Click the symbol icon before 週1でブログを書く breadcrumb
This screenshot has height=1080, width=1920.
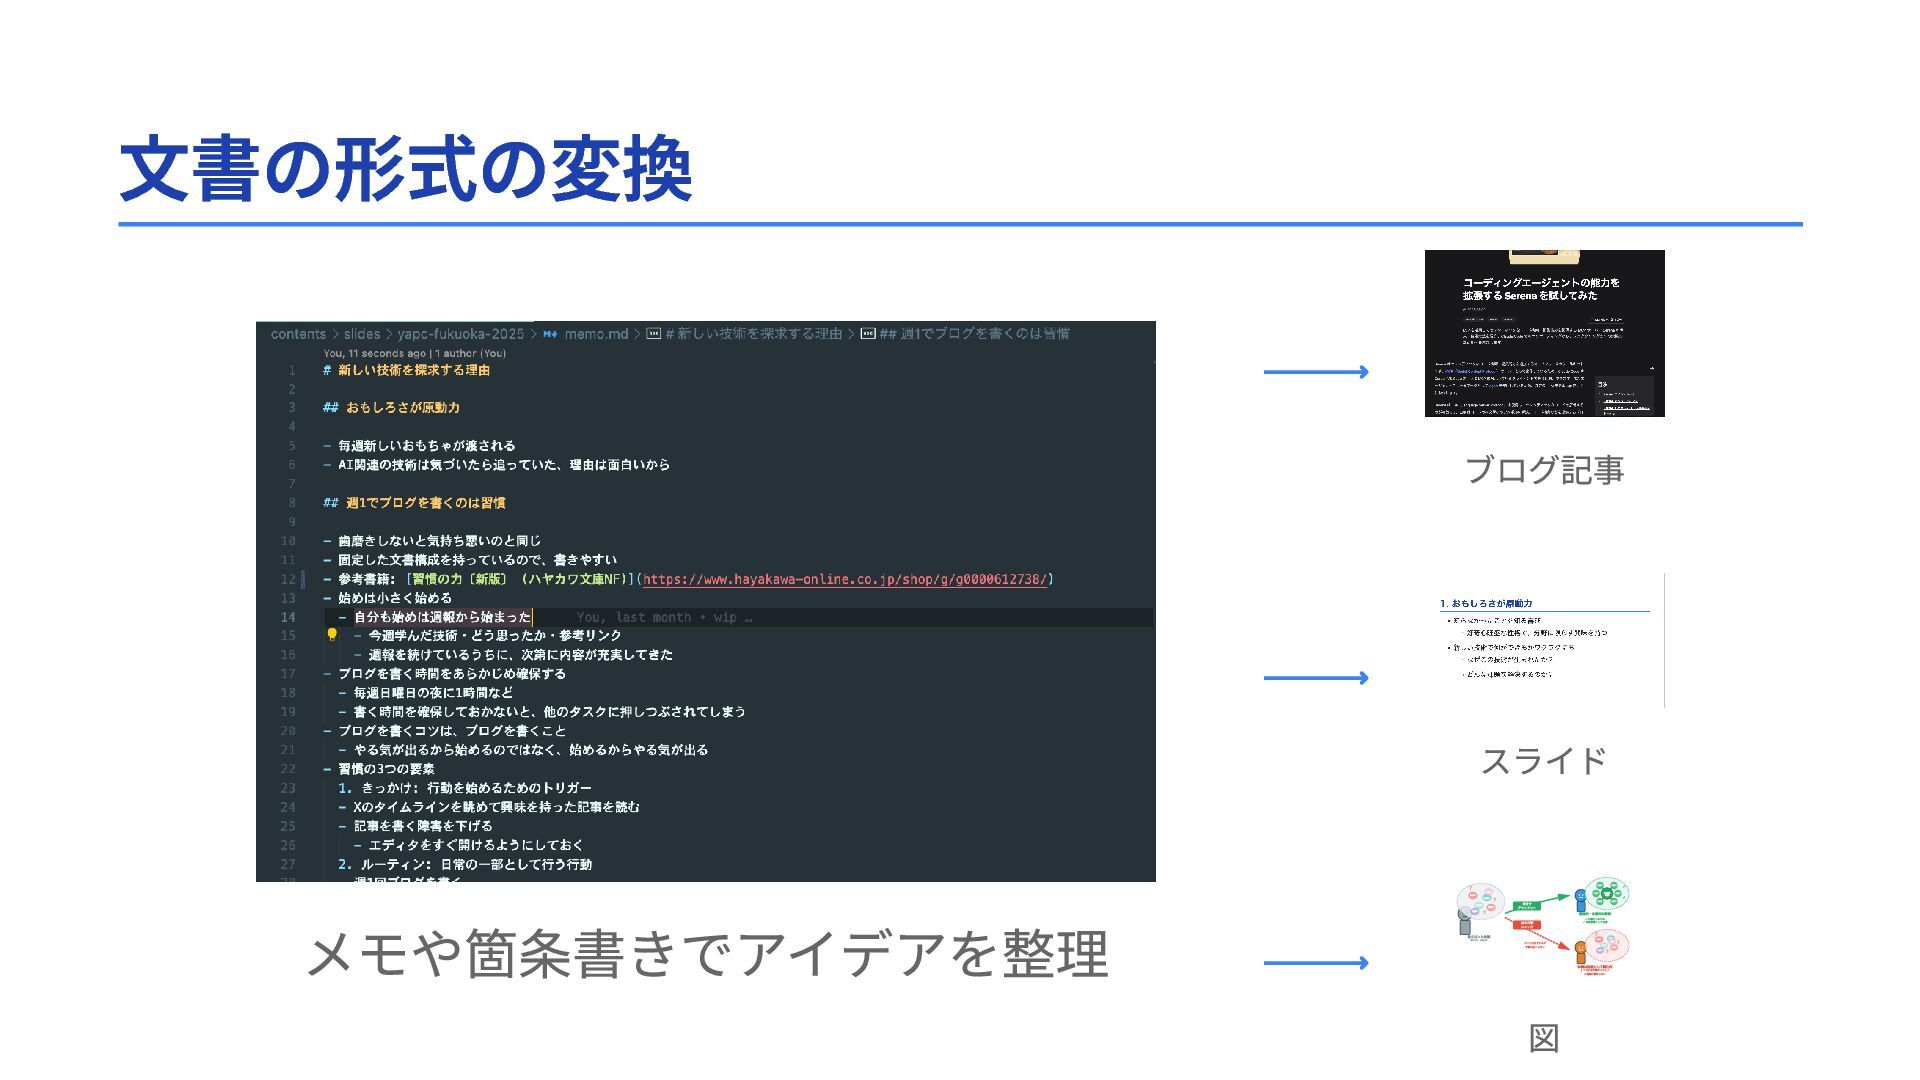pos(868,334)
